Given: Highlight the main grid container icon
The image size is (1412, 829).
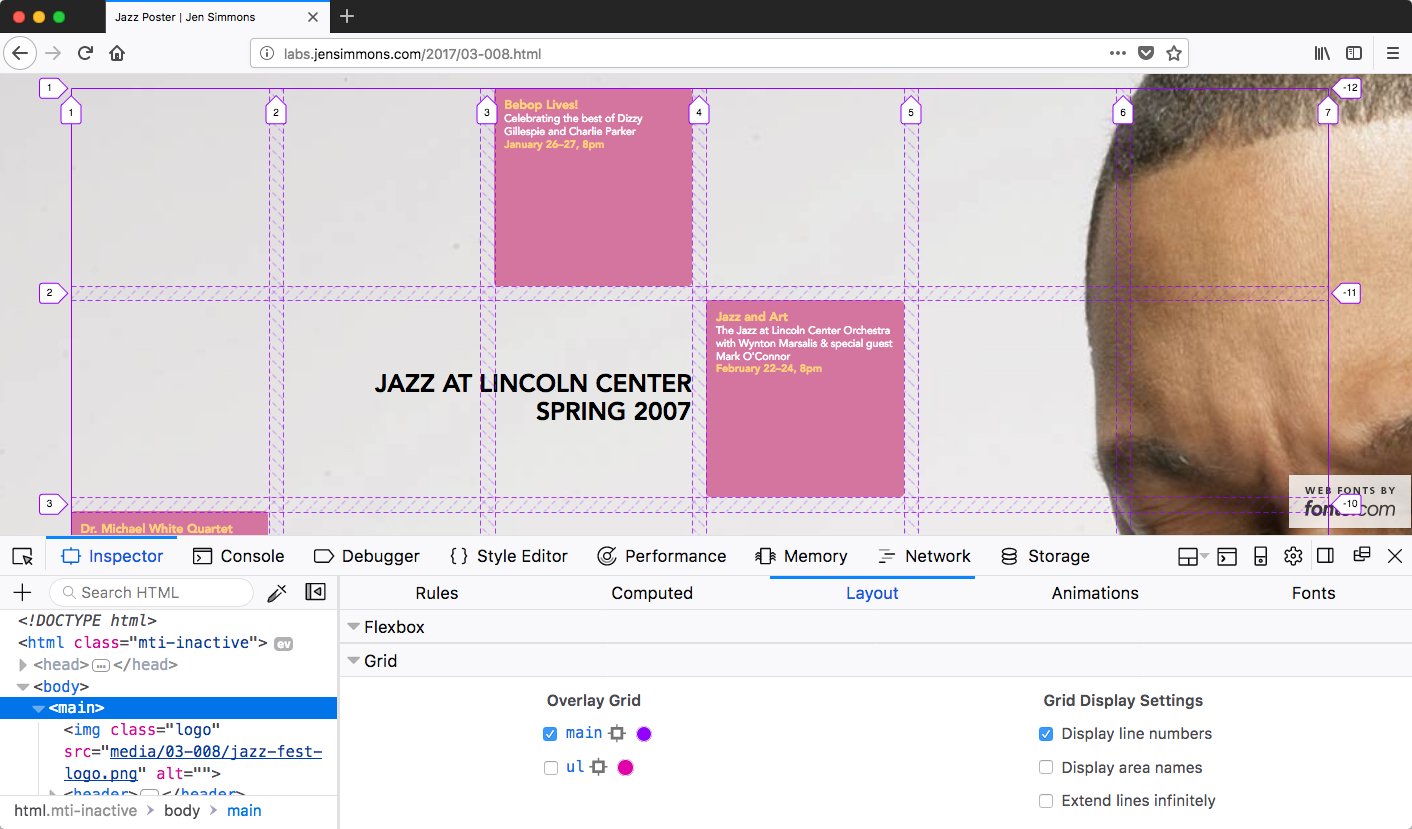Looking at the screenshot, I should point(617,734).
